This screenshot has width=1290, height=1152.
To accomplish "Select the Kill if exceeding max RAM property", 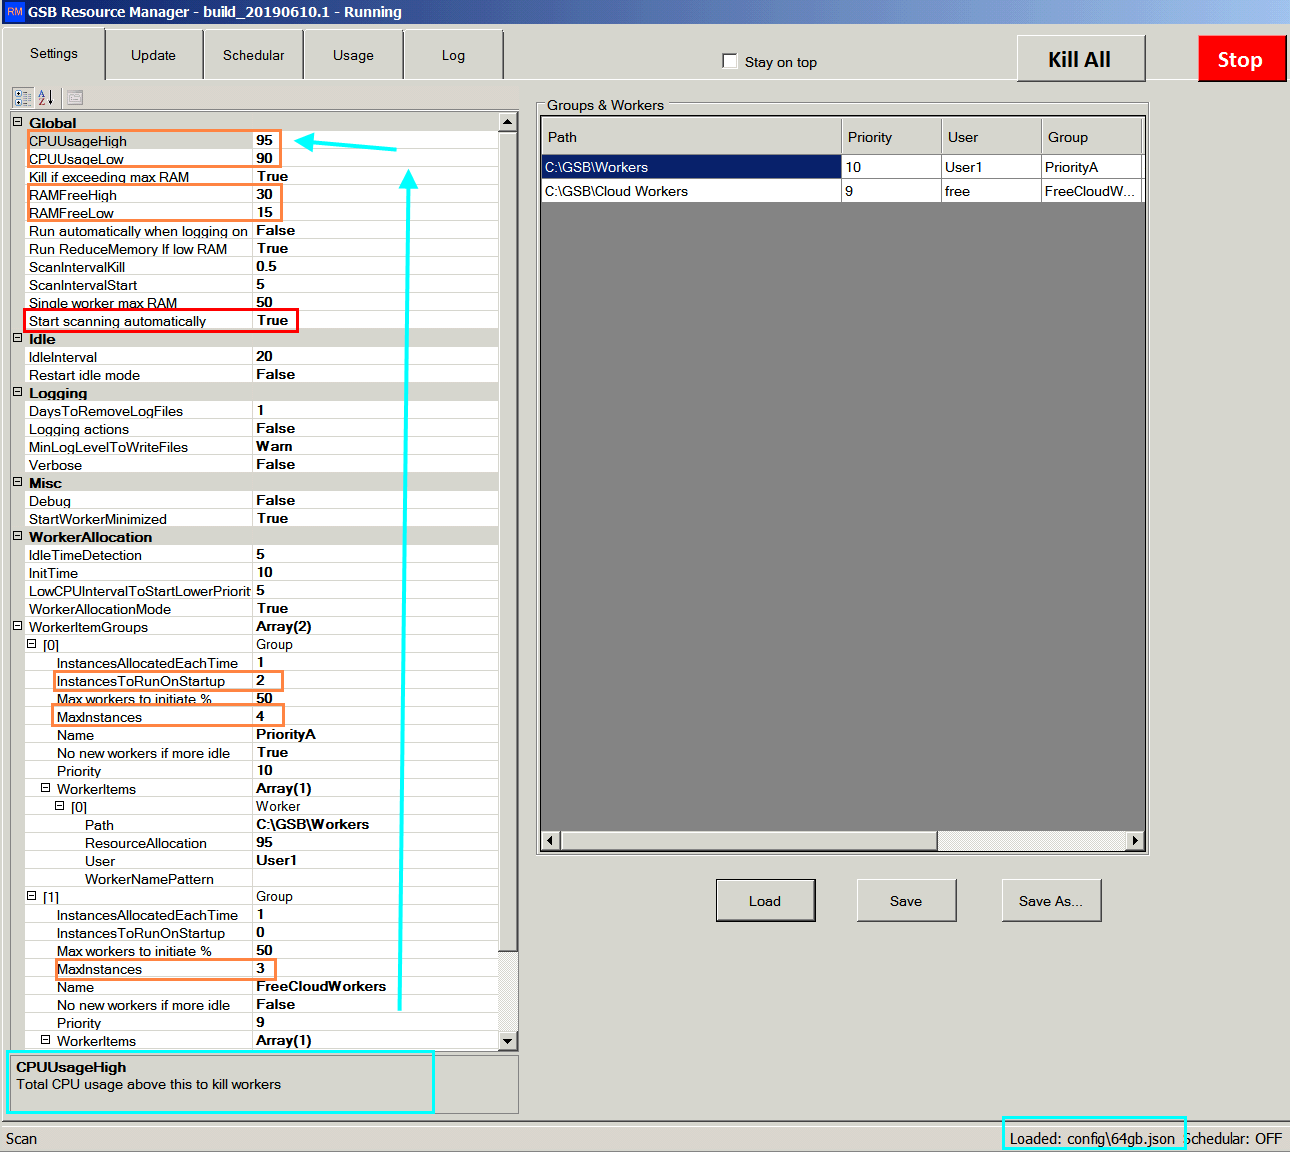I will pyautogui.click(x=261, y=176).
